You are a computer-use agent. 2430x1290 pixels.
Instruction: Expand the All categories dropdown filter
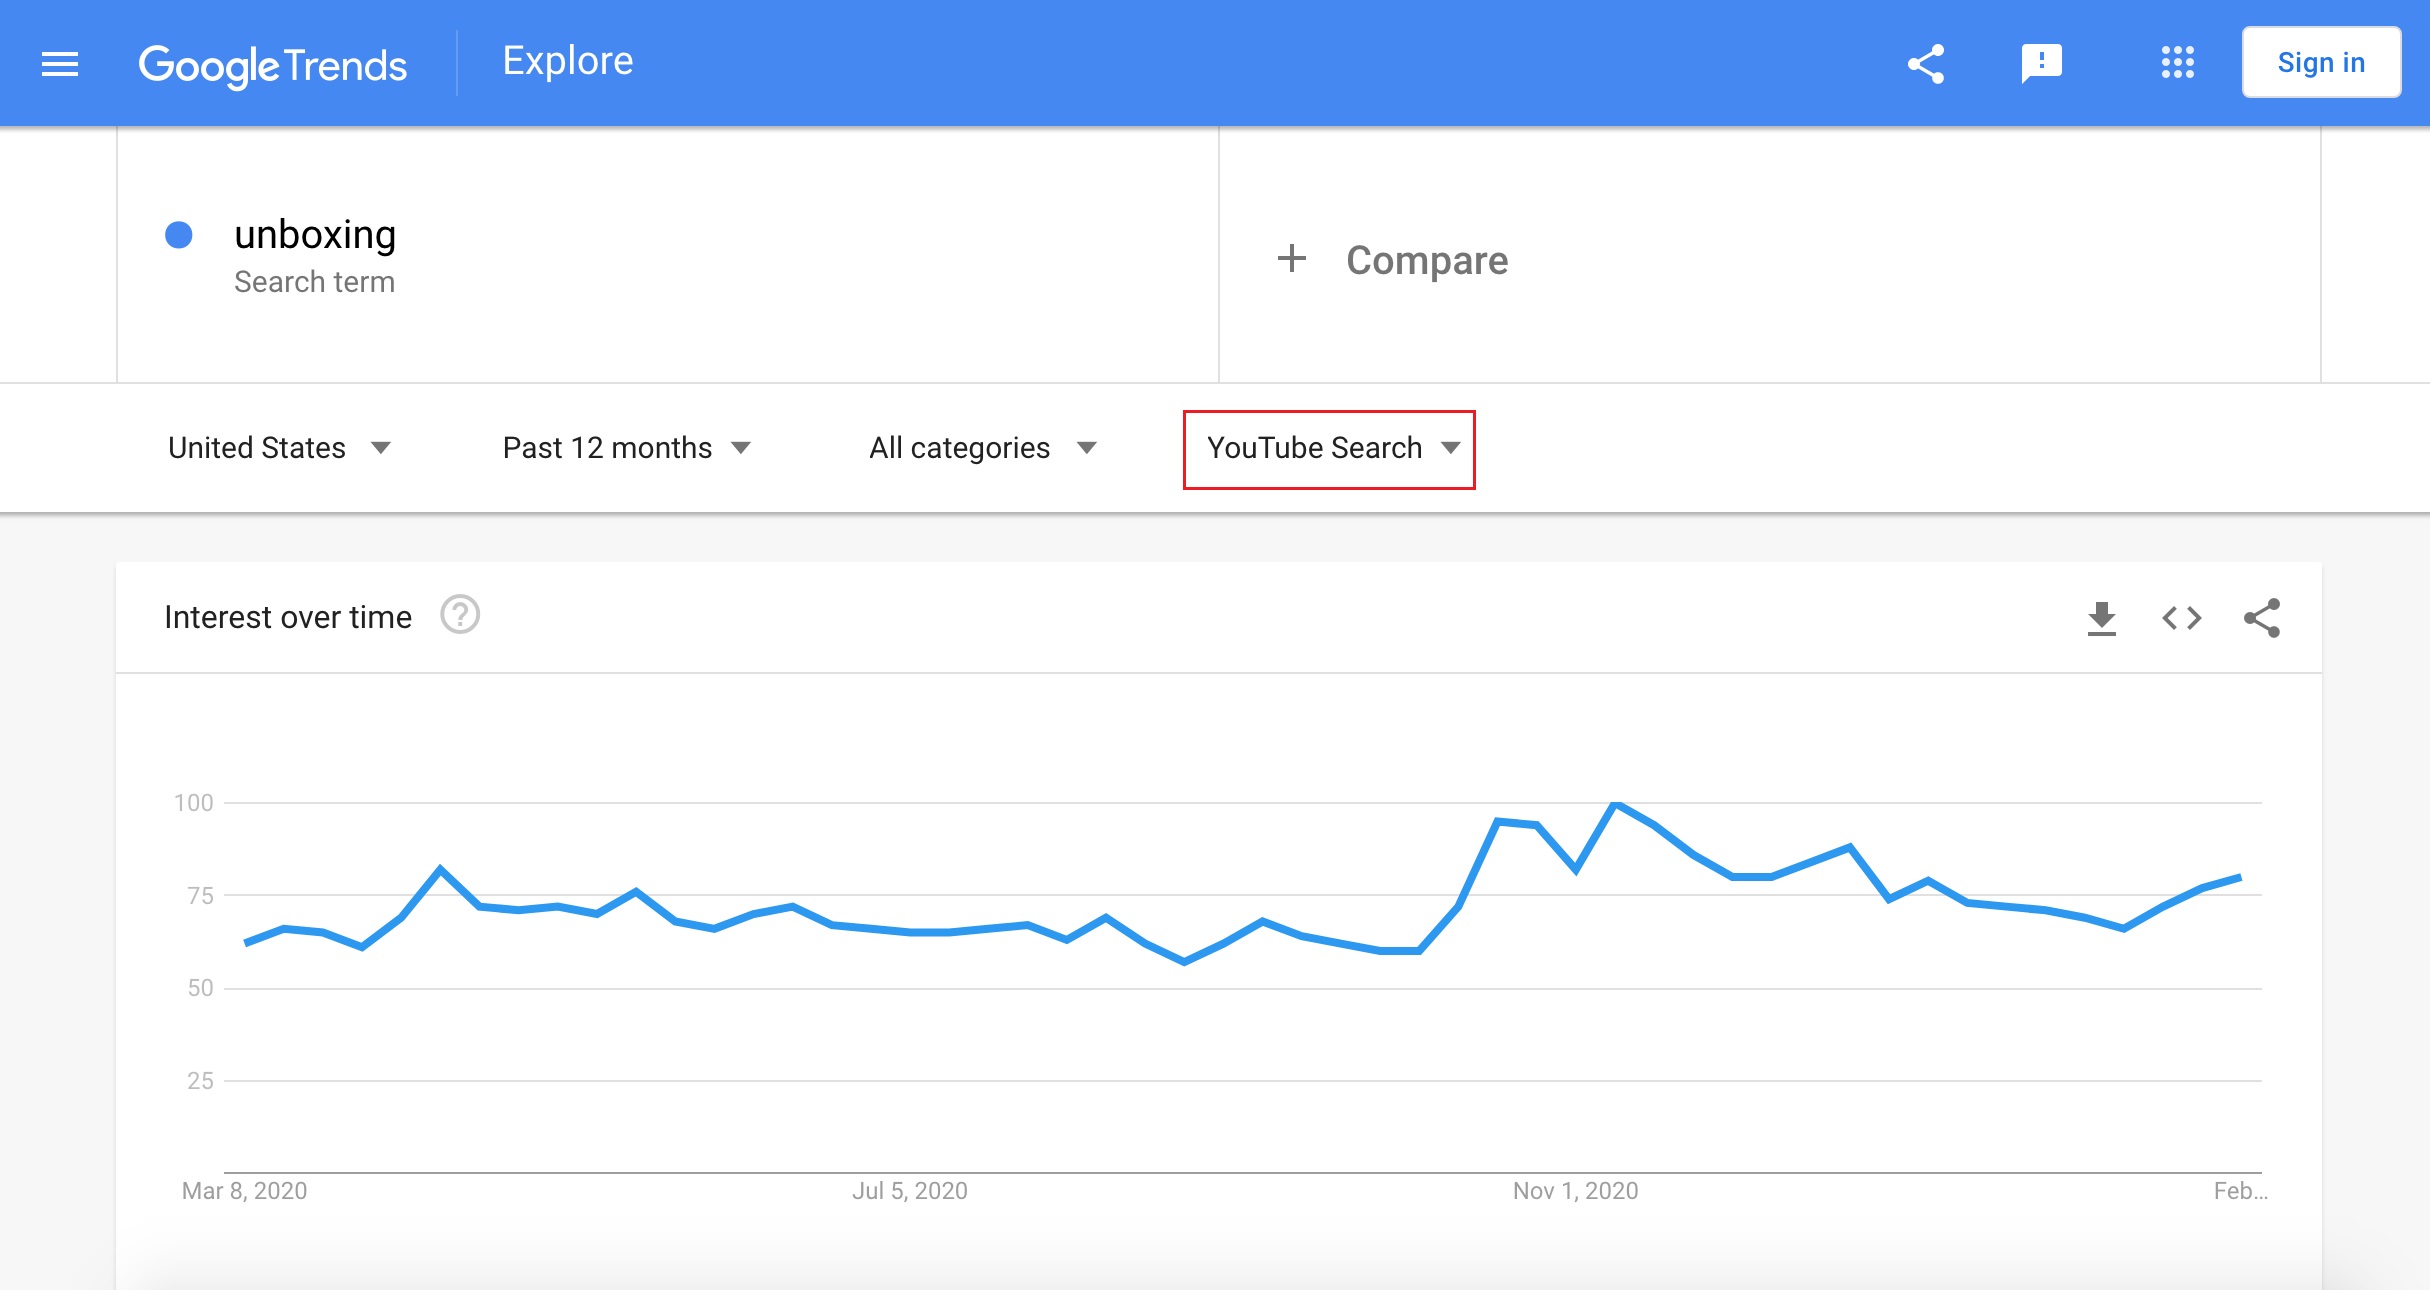982,448
